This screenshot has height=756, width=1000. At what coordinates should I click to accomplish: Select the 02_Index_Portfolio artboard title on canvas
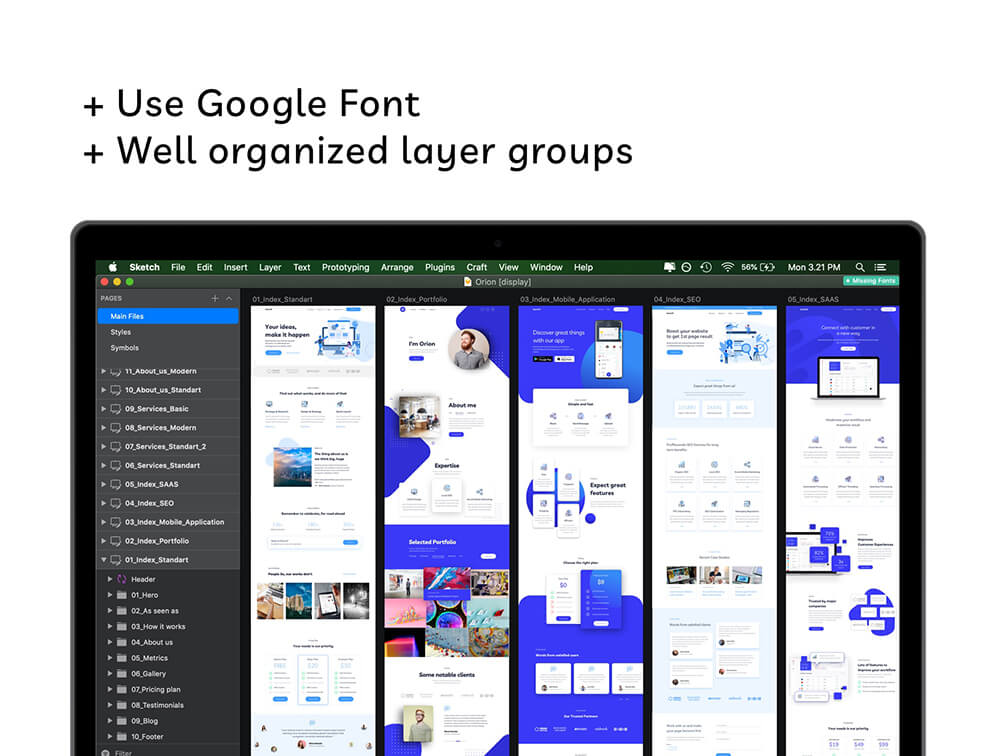point(417,299)
